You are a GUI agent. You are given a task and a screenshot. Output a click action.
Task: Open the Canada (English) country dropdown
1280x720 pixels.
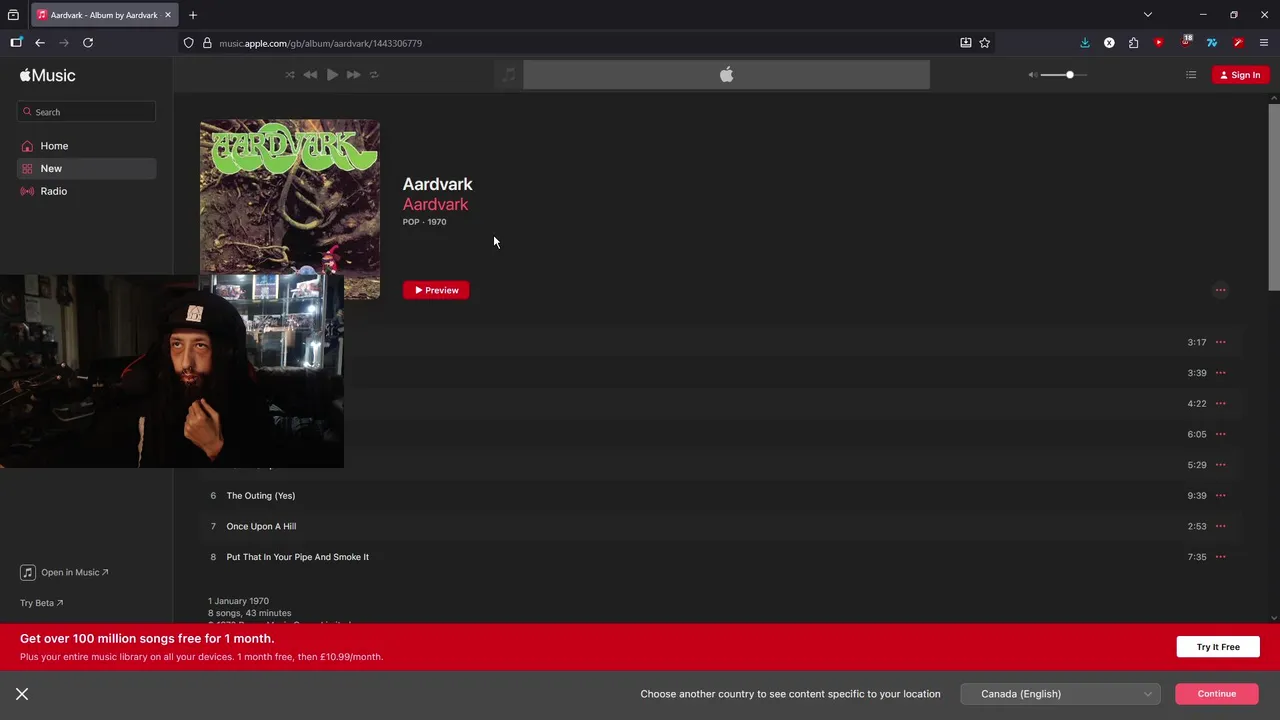click(1060, 694)
